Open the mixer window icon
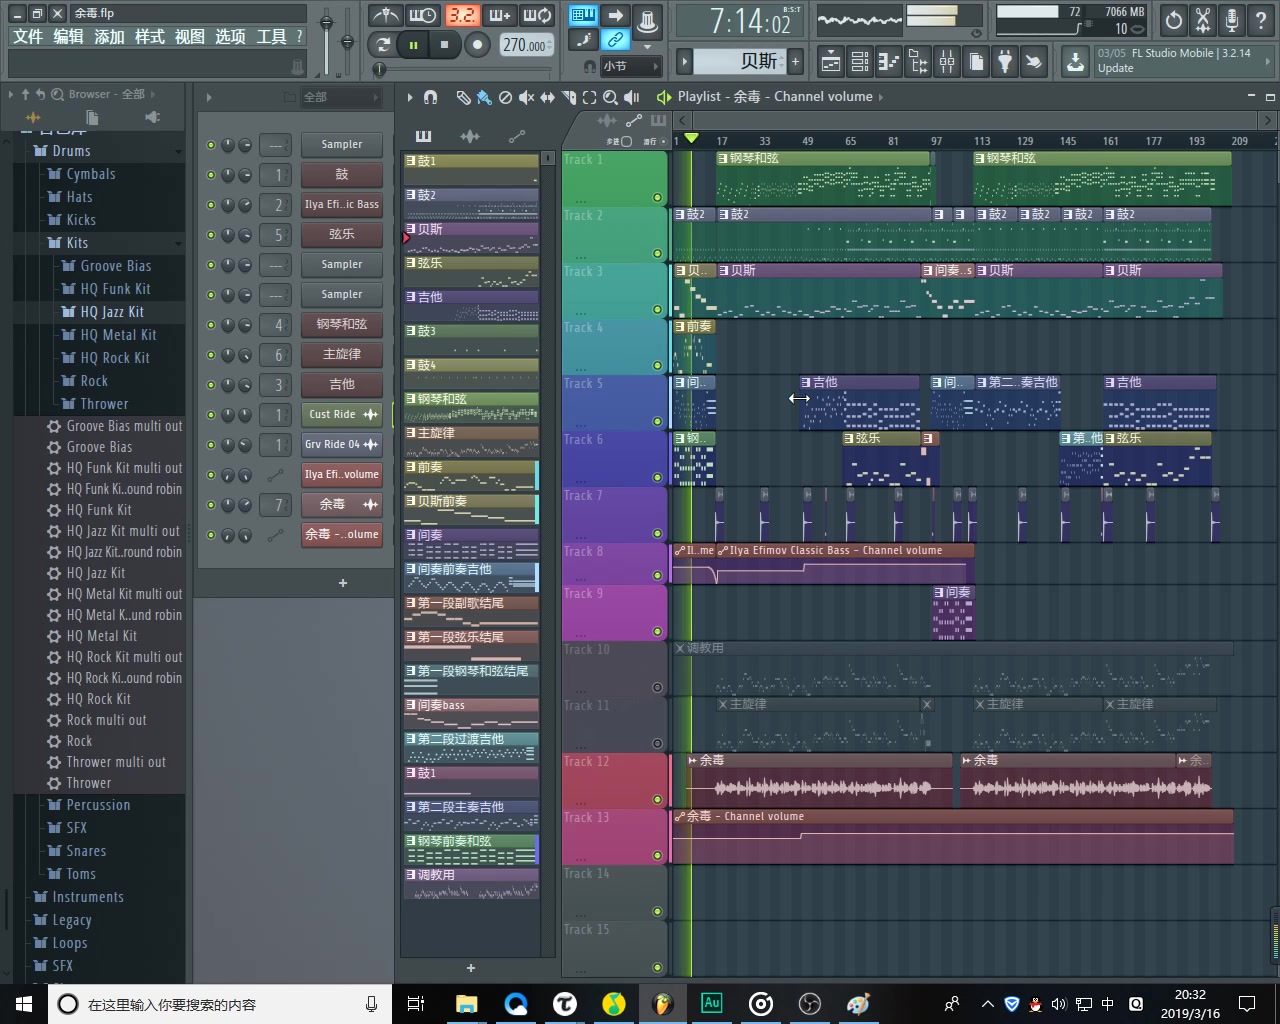This screenshot has height=1024, width=1280. coord(947,62)
